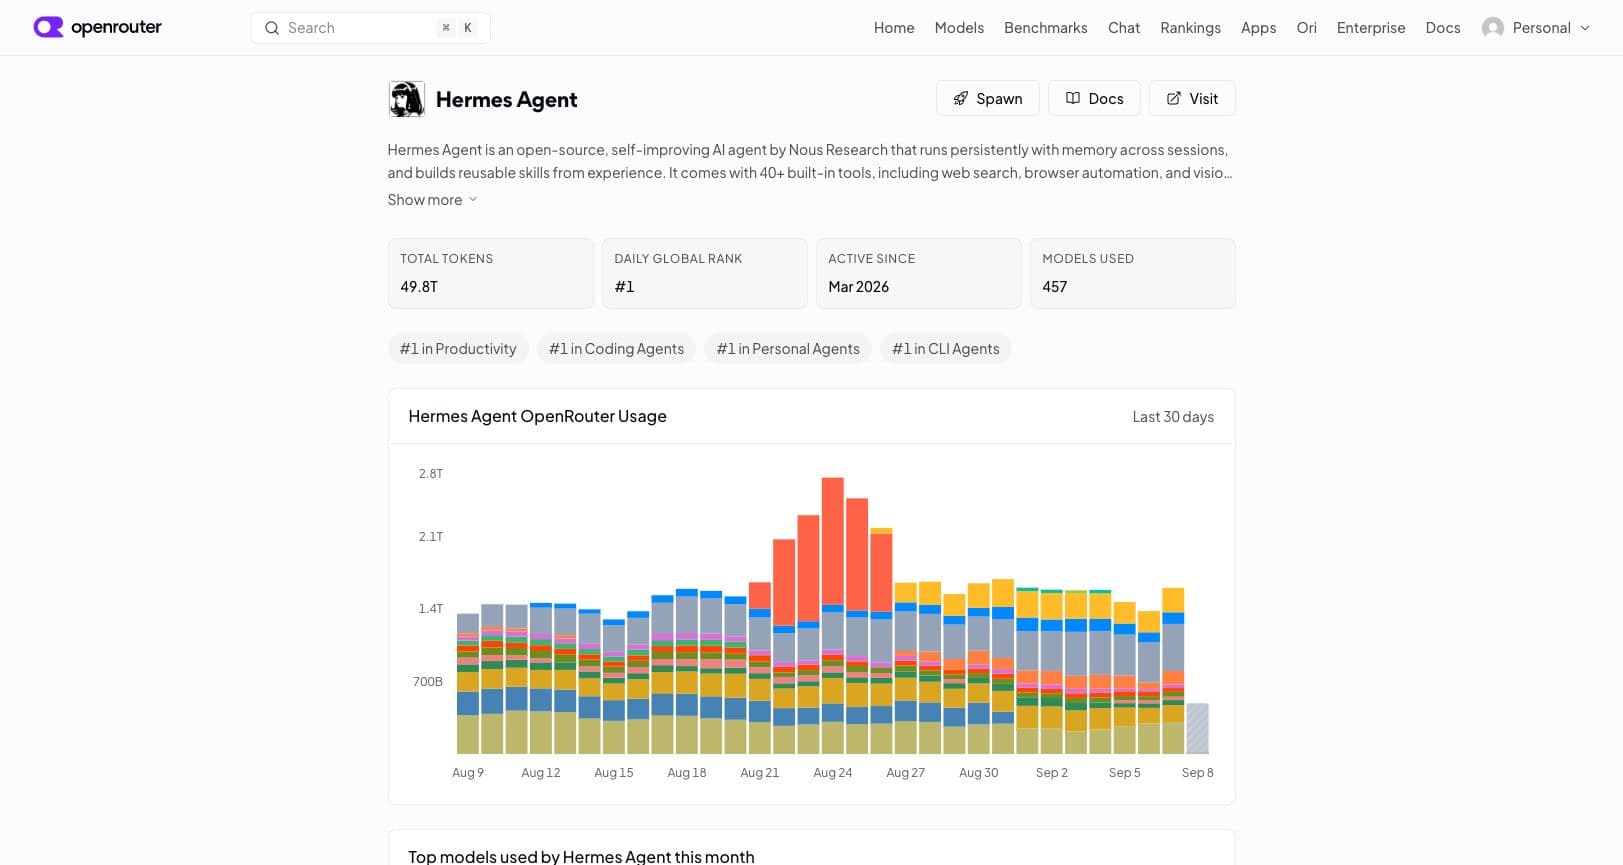1623x865 pixels.
Task: Click the book icon on Docs button
Action: tap(1073, 98)
